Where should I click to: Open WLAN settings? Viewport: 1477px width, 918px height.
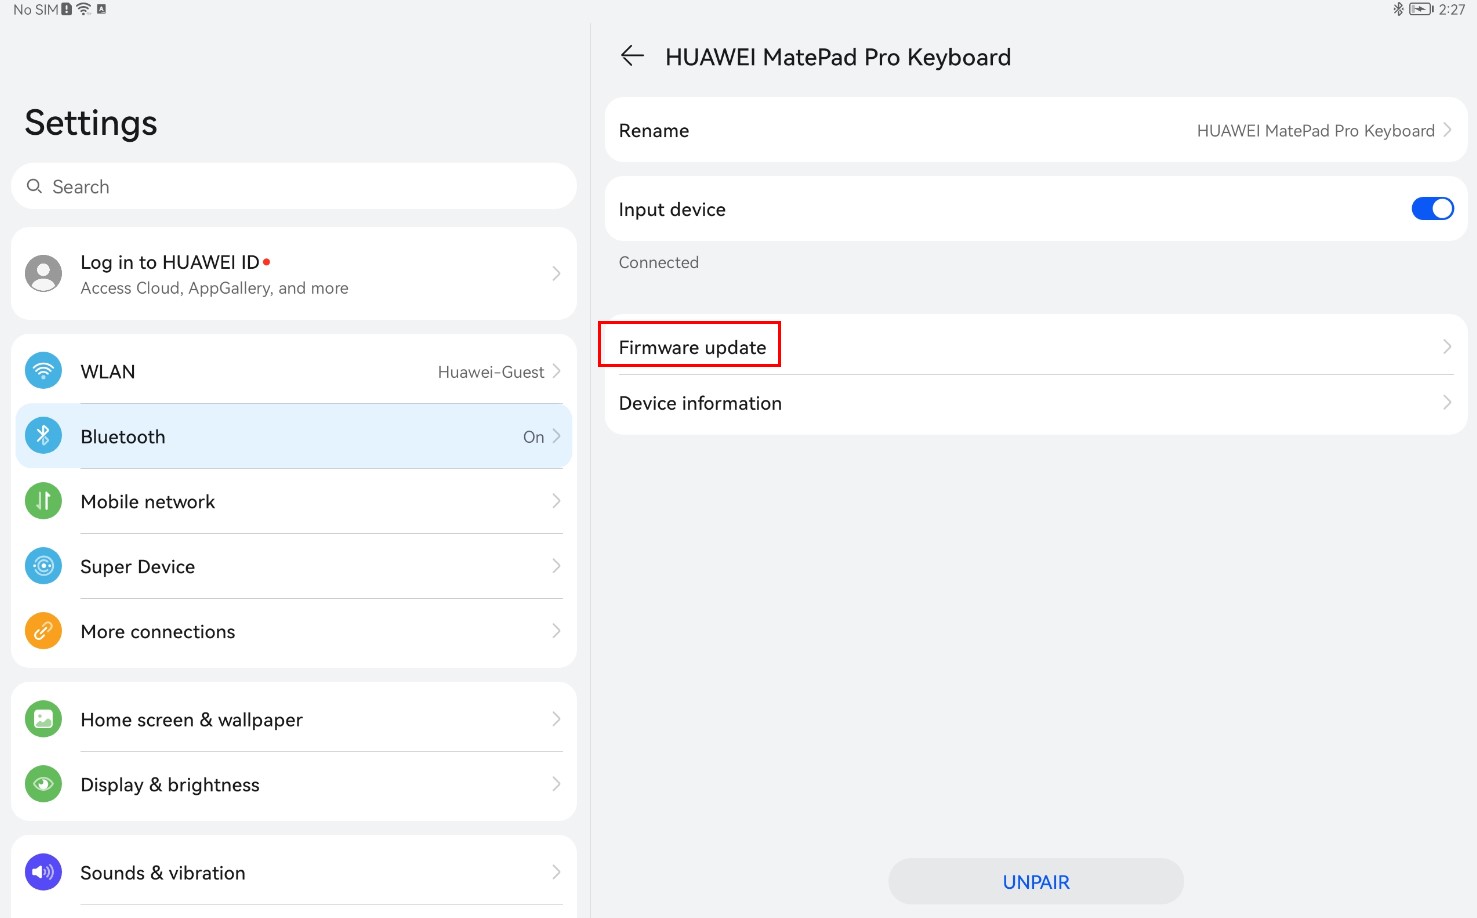point(294,371)
